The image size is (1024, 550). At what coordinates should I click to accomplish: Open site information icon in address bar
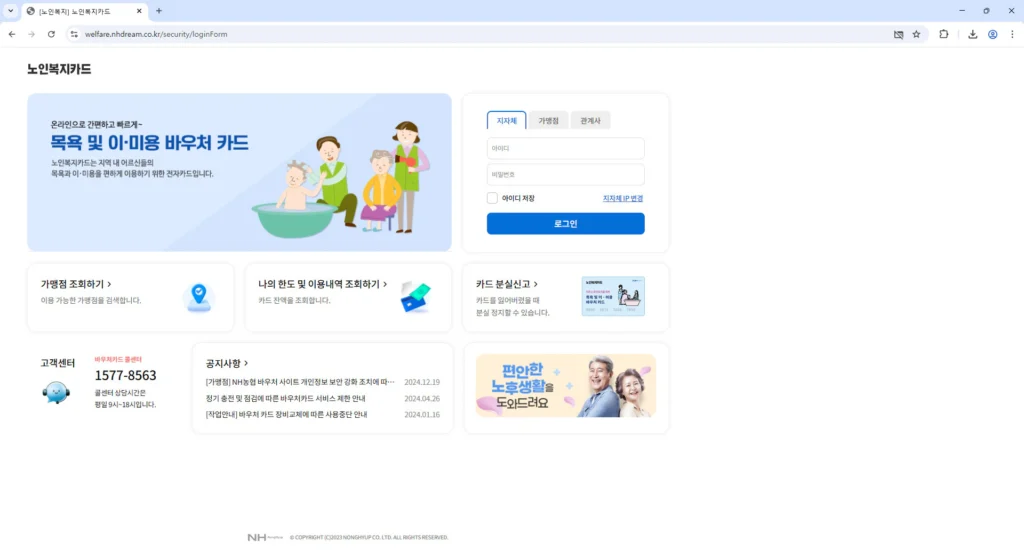74,34
